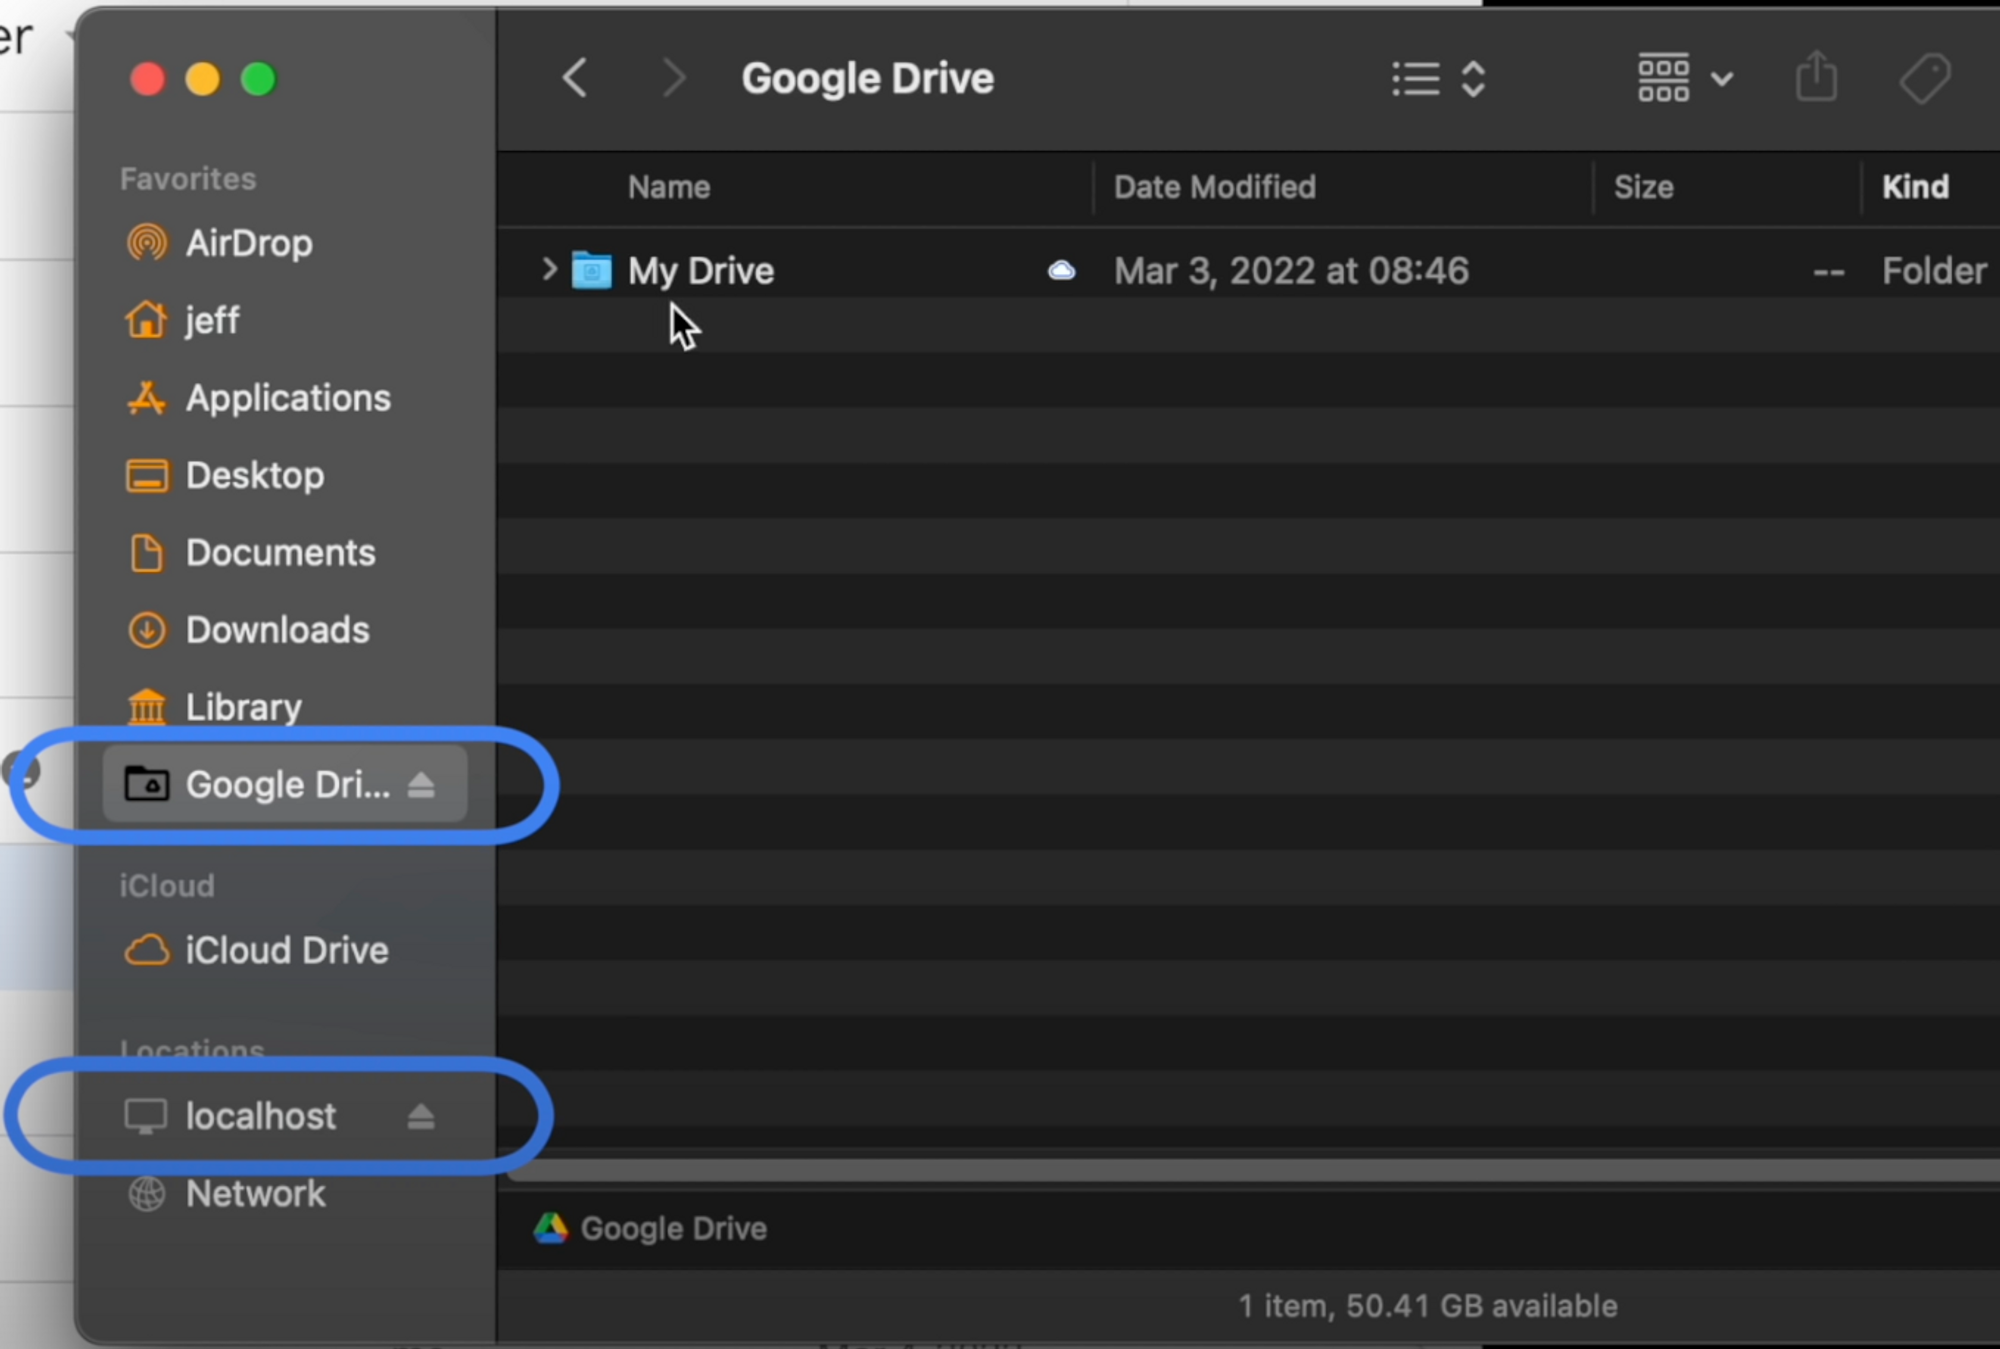Click the Share toolbar icon
Viewport: 2000px width, 1349px height.
pos(1816,77)
